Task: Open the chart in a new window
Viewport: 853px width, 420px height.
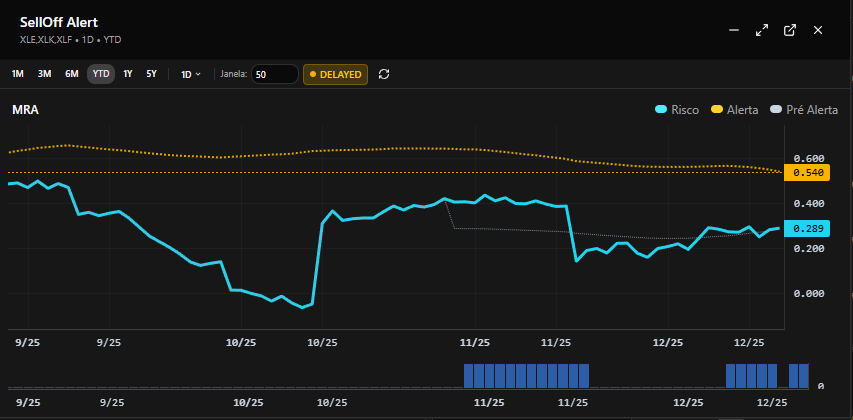Action: 790,30
